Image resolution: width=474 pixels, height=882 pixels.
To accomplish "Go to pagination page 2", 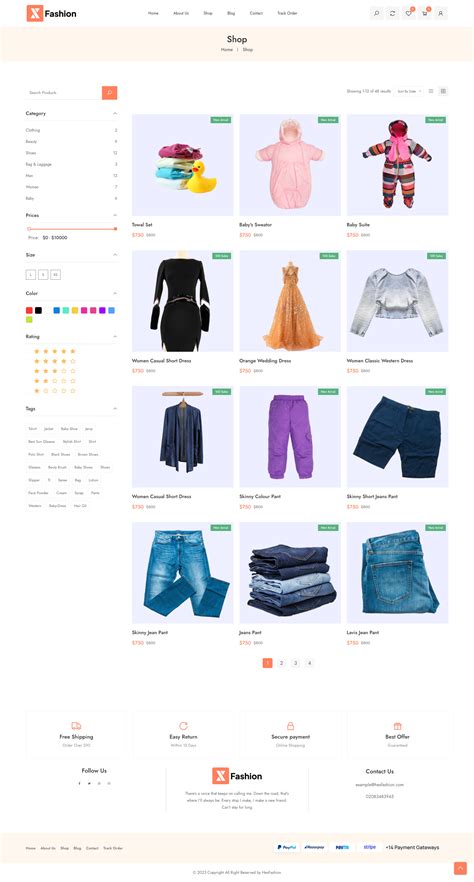I will (x=282, y=663).
